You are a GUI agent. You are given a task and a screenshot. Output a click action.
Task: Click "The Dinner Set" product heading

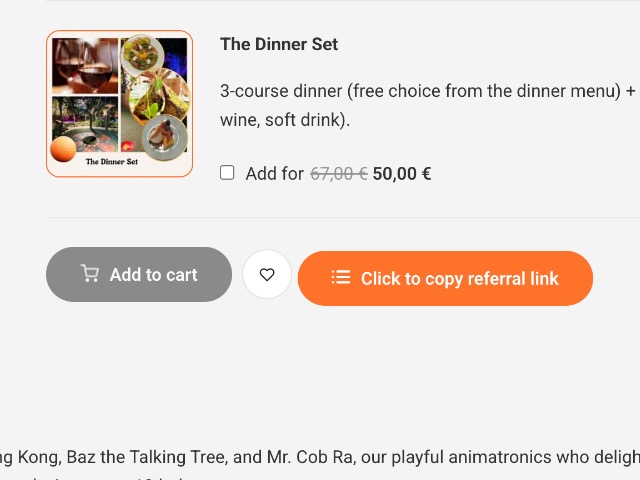point(279,44)
